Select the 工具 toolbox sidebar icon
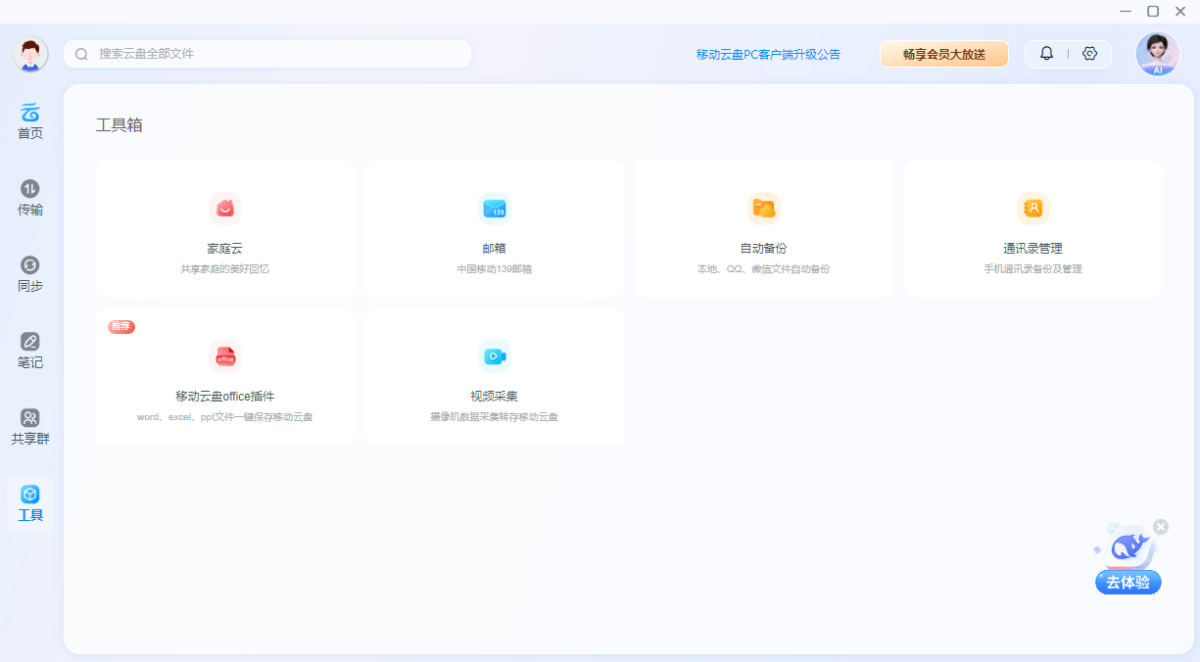Viewport: 1200px width, 662px height. tap(29, 501)
